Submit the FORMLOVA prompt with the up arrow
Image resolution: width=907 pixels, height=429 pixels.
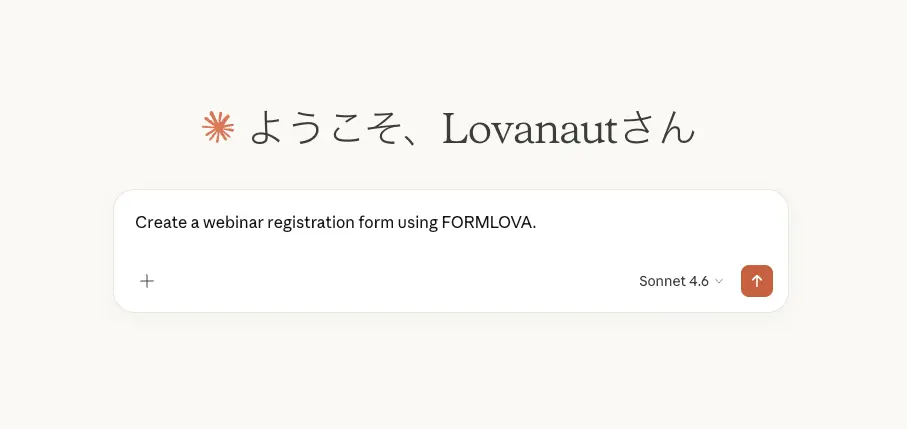pyautogui.click(x=756, y=281)
